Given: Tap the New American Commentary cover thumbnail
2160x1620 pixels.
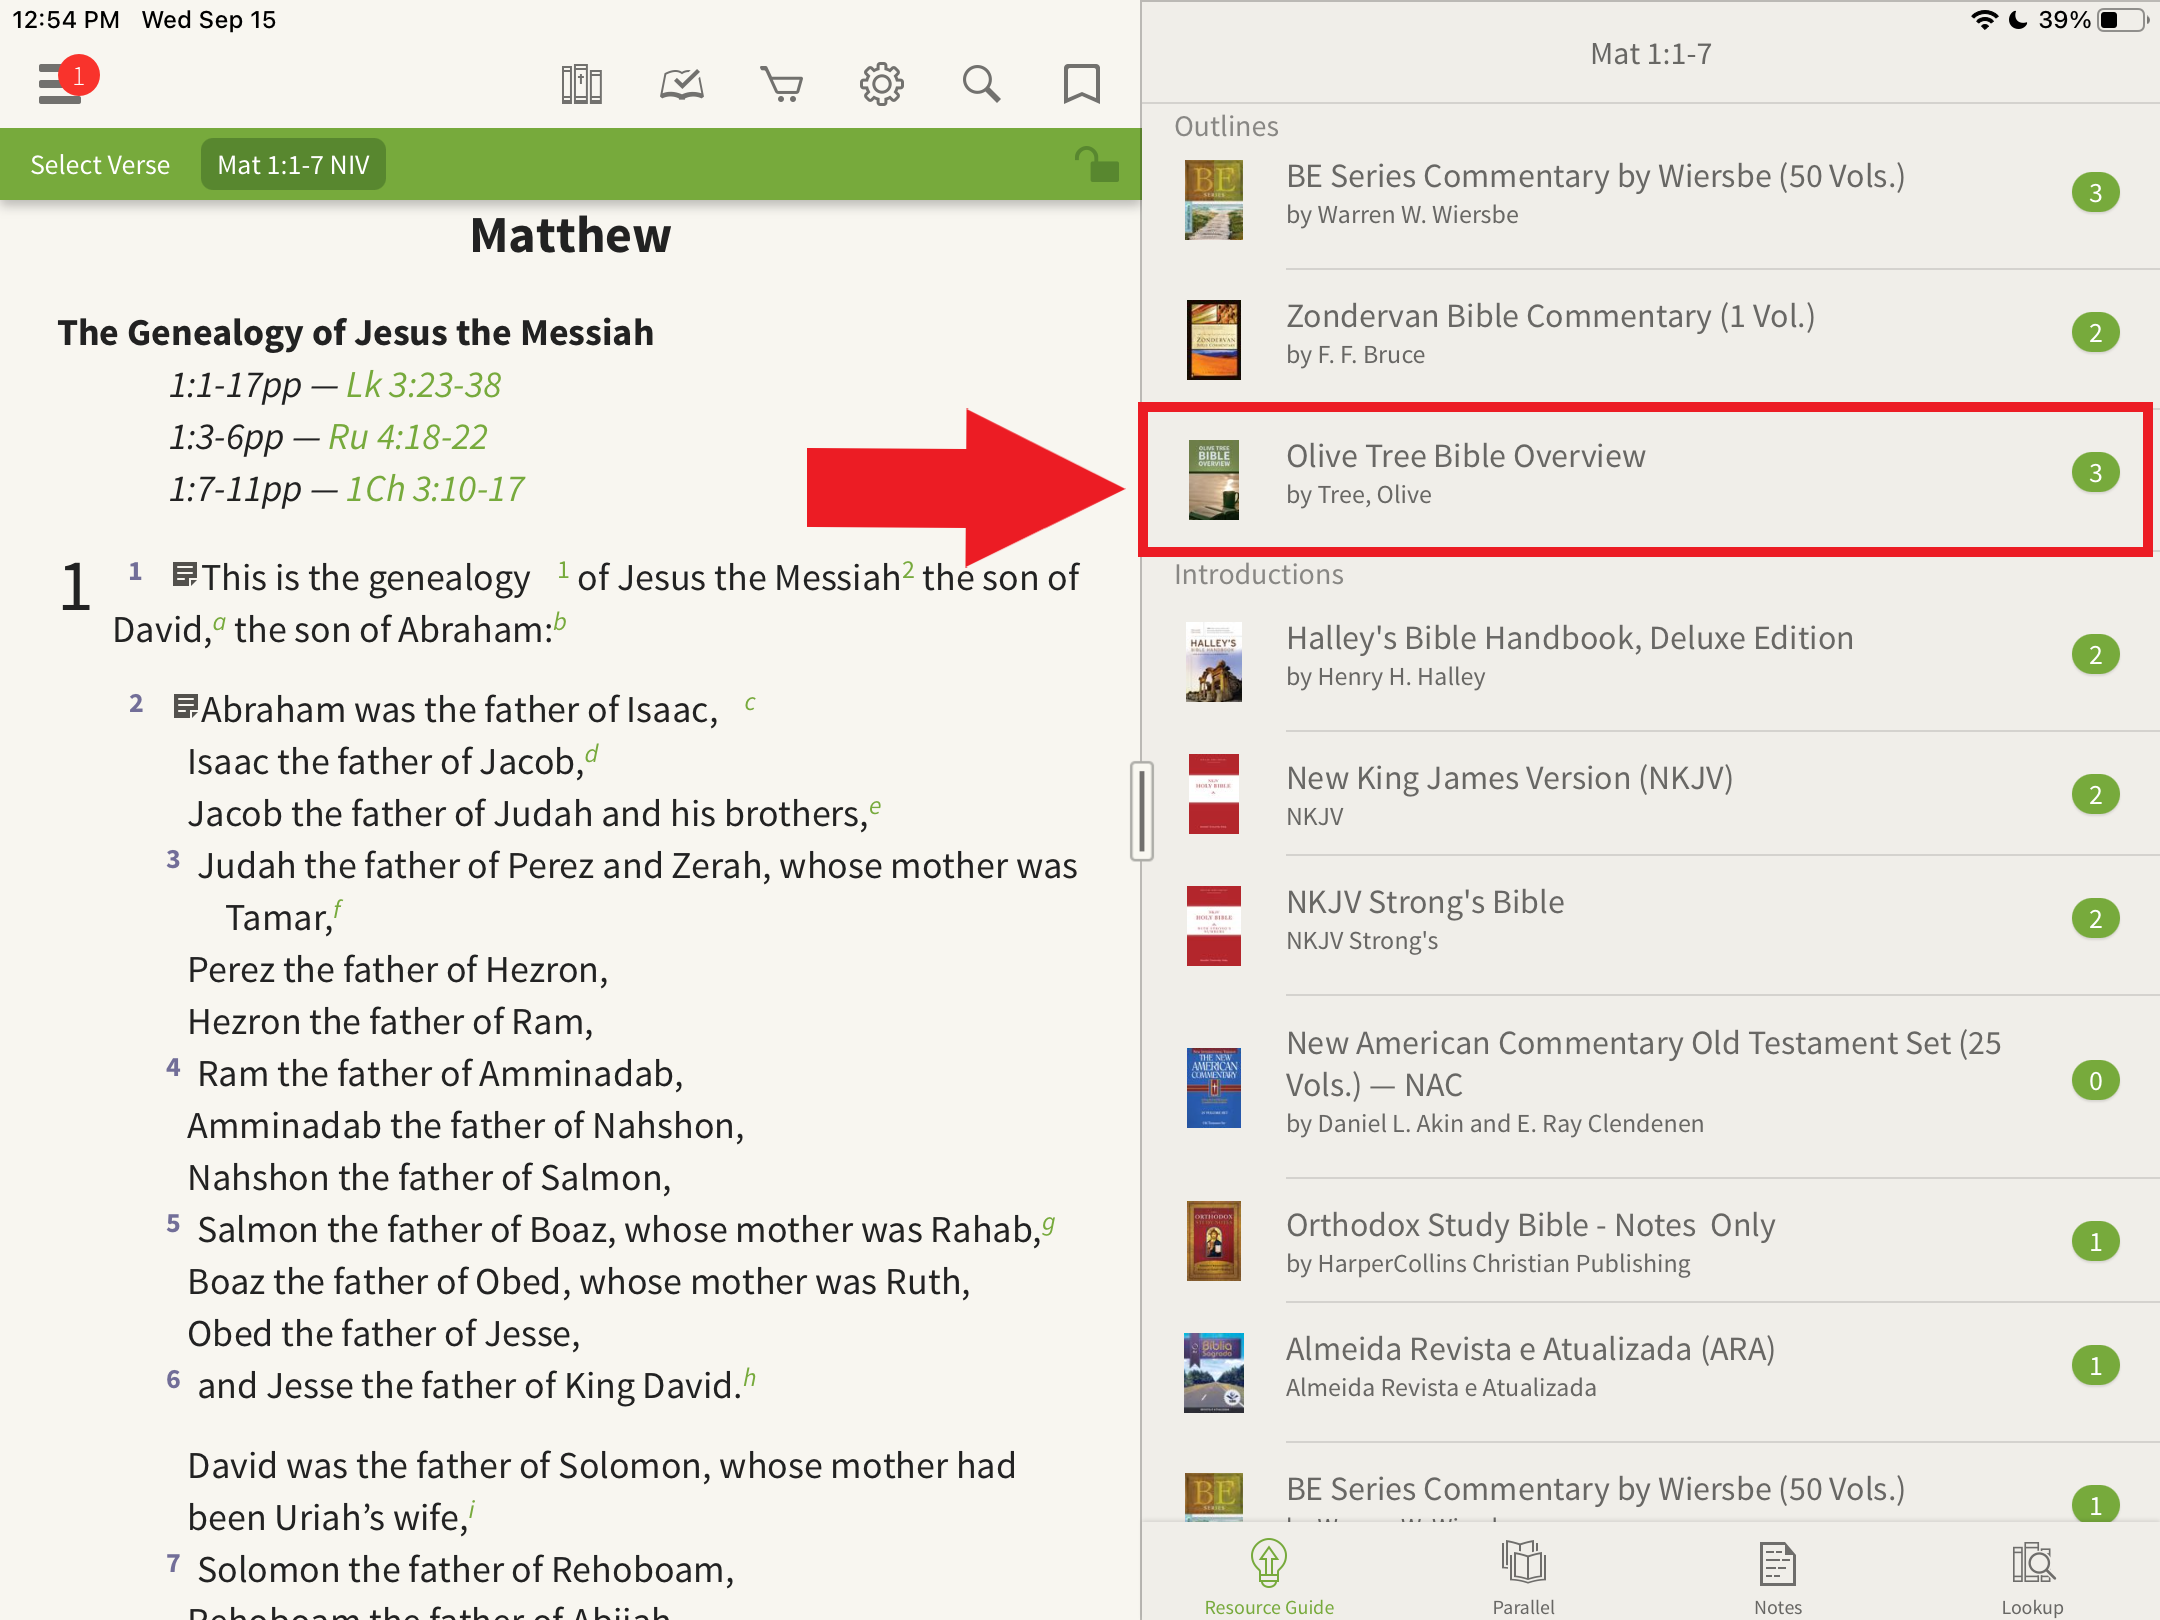Looking at the screenshot, I should 1214,1087.
